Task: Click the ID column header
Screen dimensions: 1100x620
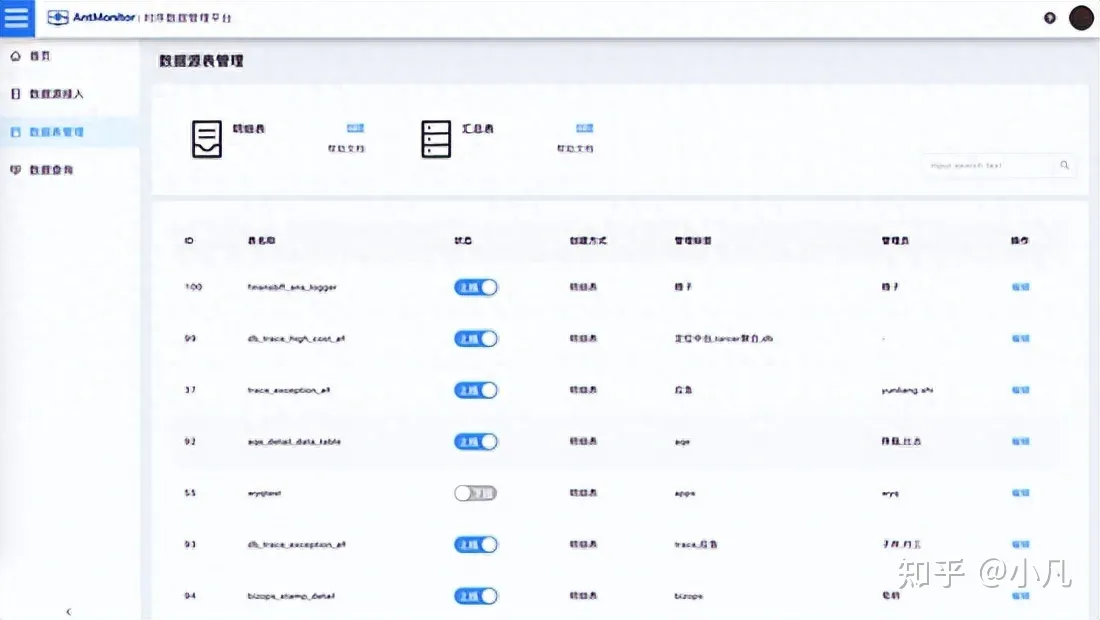Action: point(189,241)
